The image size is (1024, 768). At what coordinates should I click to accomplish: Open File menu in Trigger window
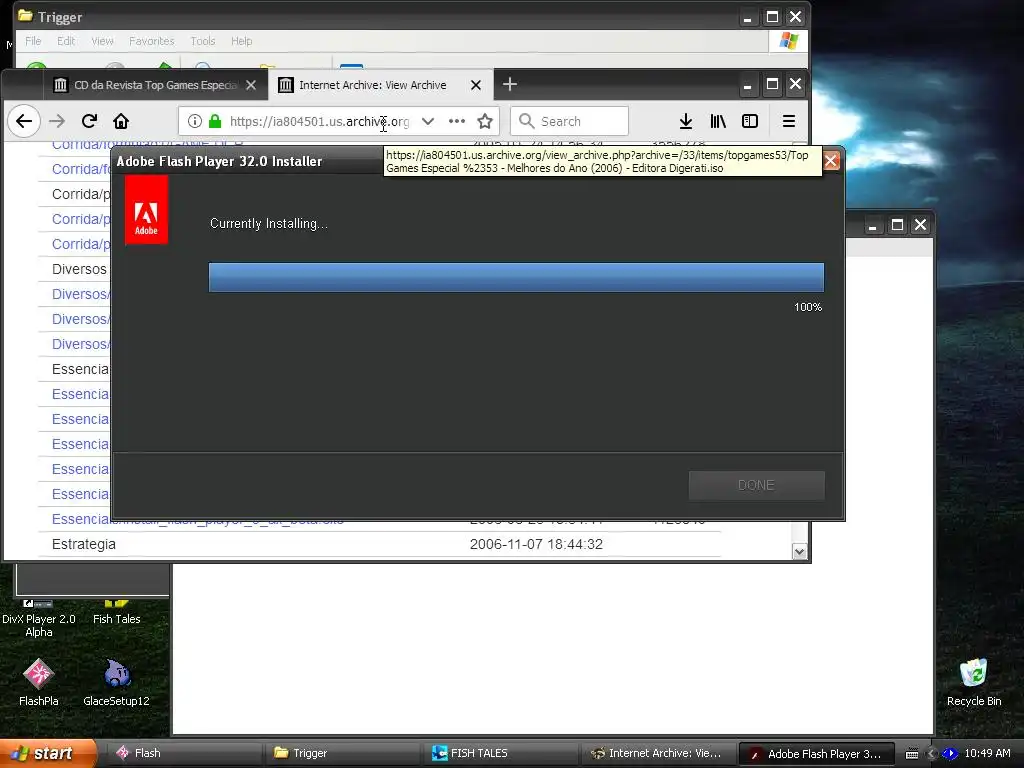click(33, 41)
